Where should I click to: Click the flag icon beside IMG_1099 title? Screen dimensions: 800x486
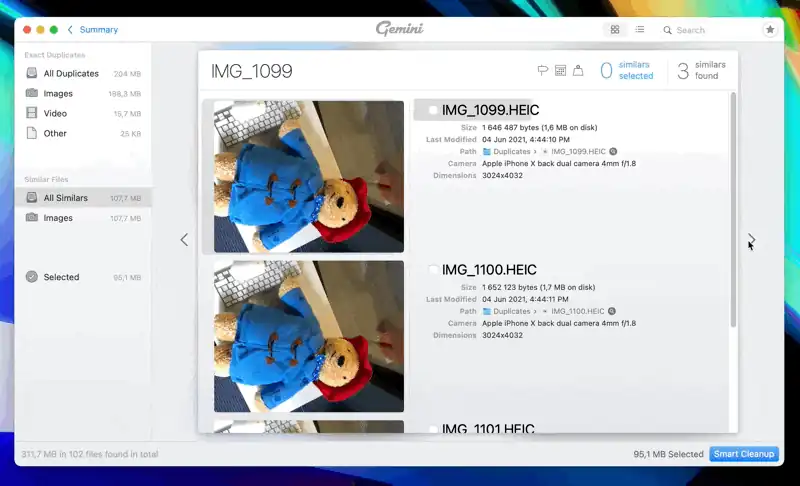pyautogui.click(x=543, y=70)
